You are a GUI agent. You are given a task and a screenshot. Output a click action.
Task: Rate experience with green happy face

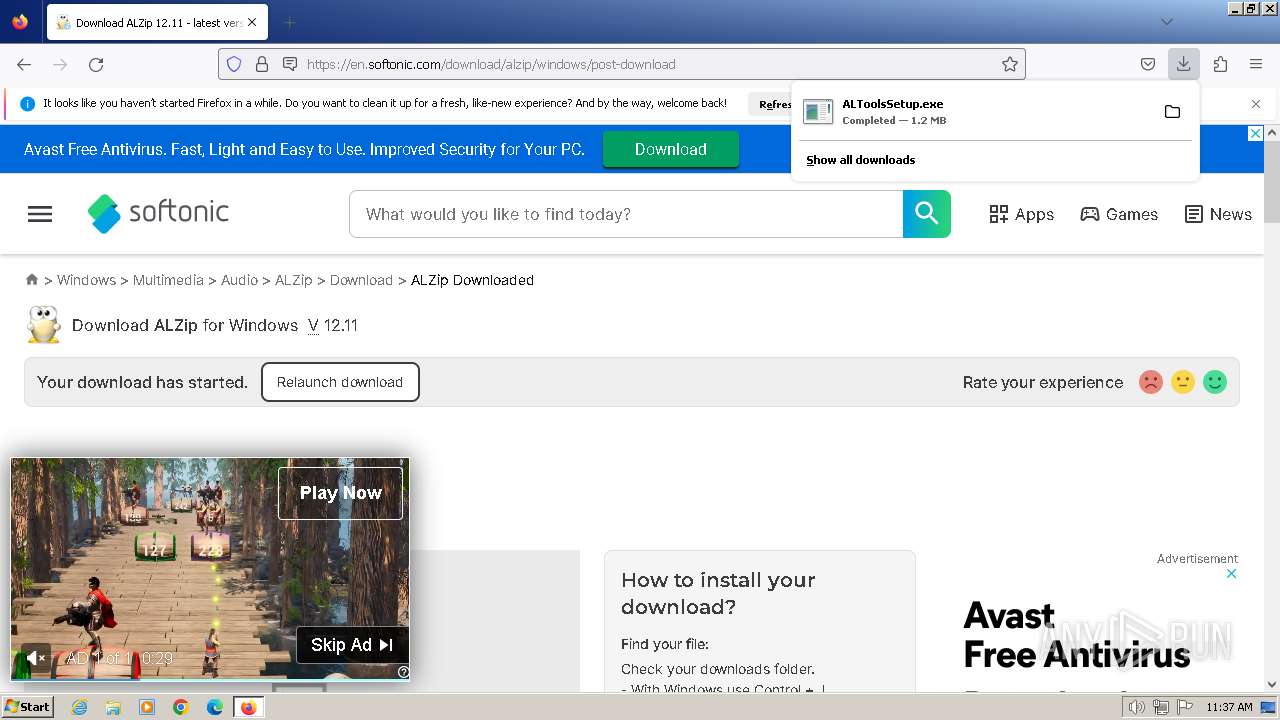point(1215,382)
